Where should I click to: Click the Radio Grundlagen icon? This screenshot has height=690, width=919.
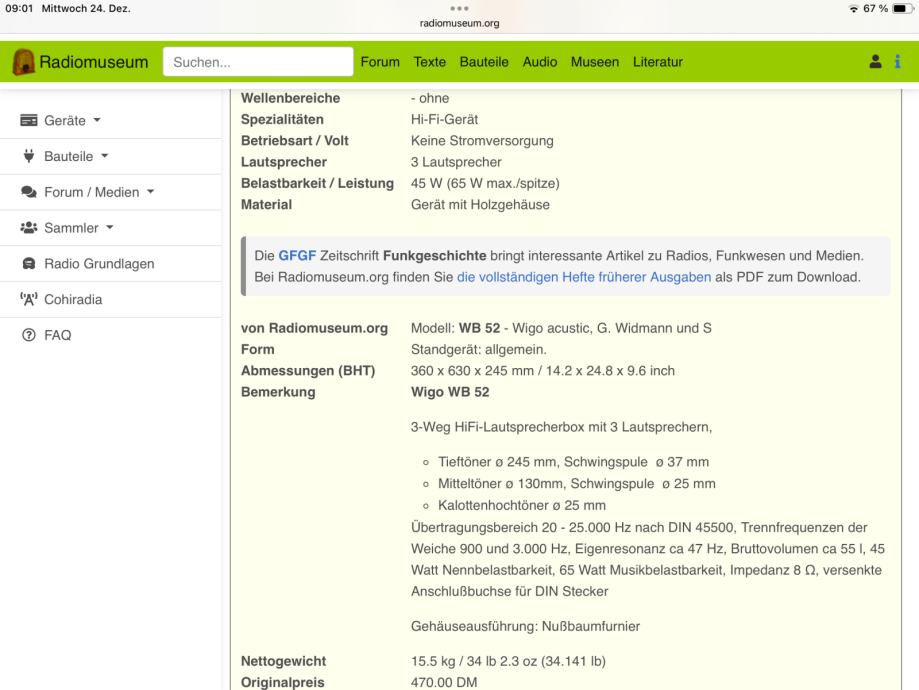click(x=29, y=263)
